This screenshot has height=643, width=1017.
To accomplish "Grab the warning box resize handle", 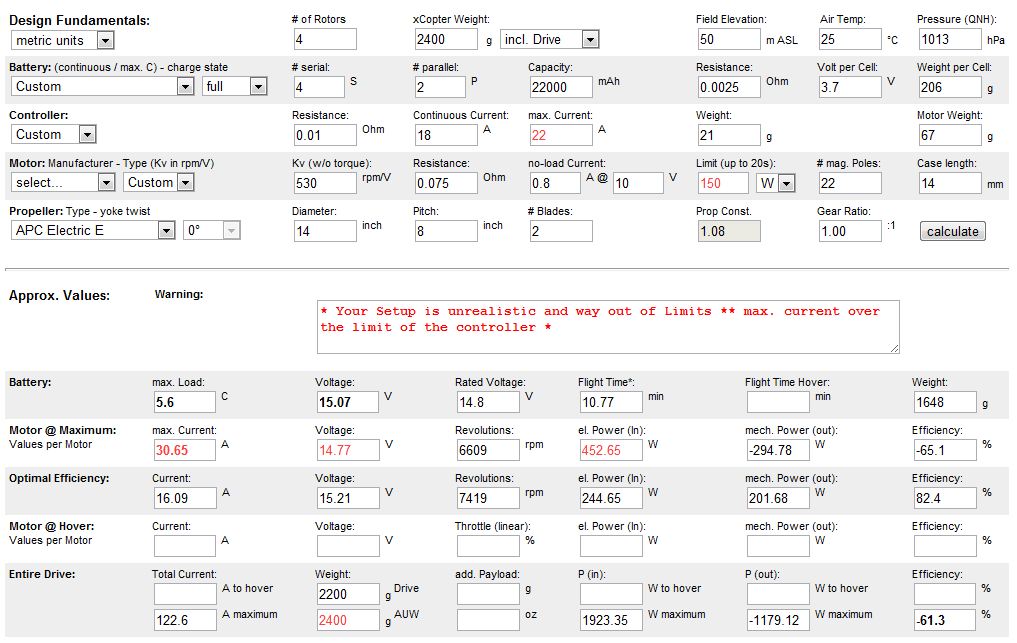I will pyautogui.click(x=894, y=348).
